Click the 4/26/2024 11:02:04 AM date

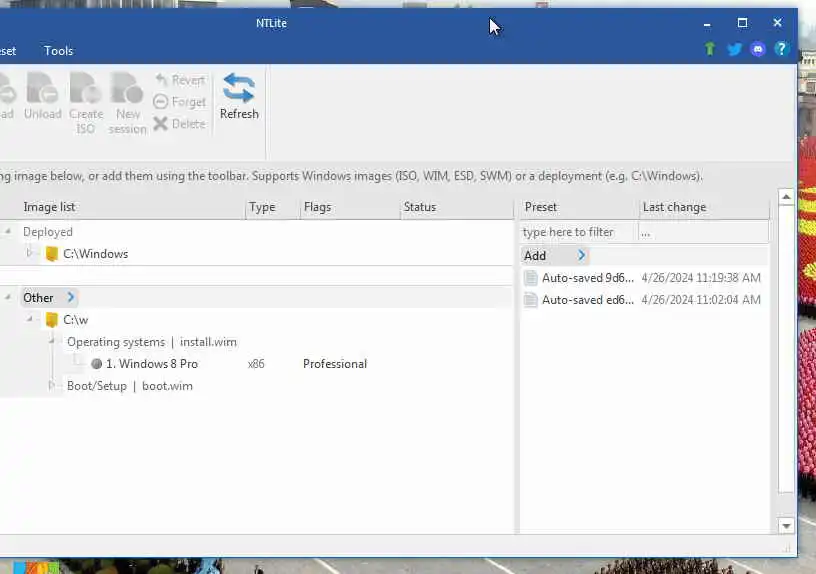pos(701,300)
